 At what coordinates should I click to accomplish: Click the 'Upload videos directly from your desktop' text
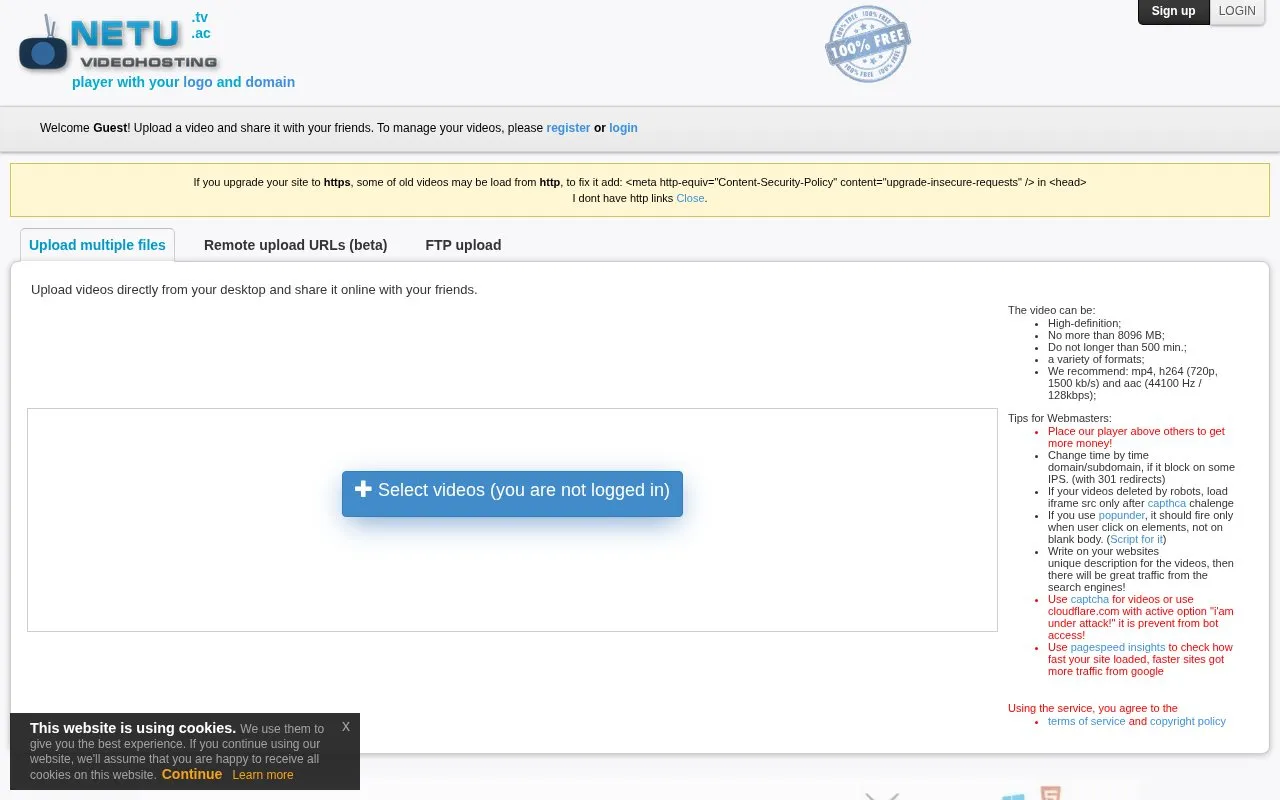254,290
